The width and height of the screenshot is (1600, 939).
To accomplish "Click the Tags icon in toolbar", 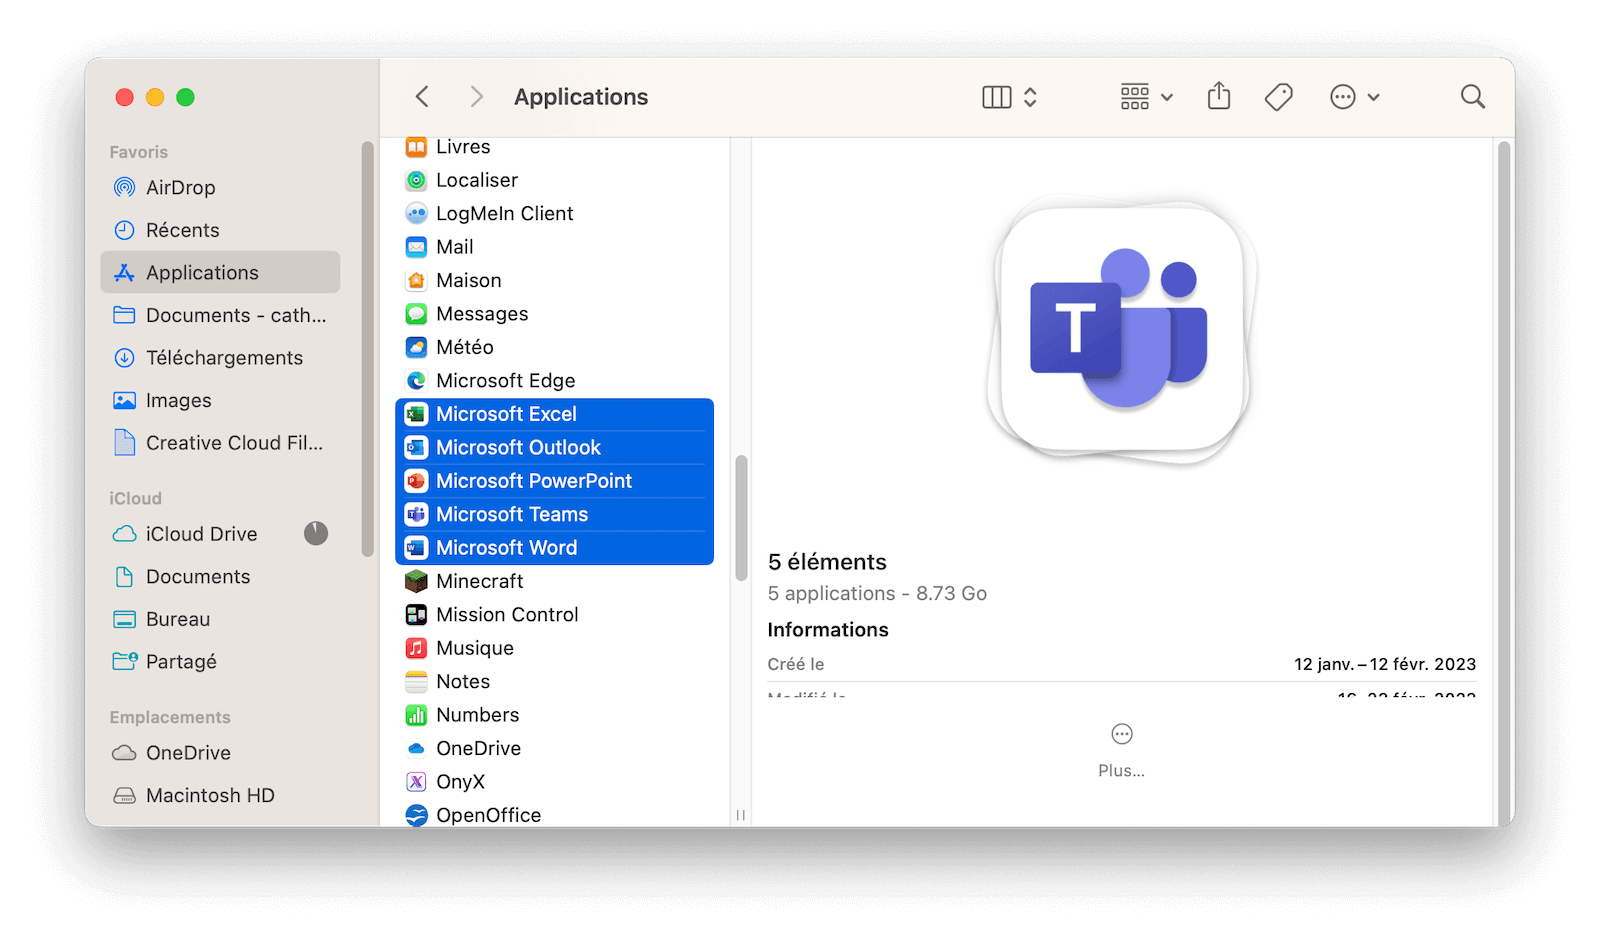I will [1278, 97].
